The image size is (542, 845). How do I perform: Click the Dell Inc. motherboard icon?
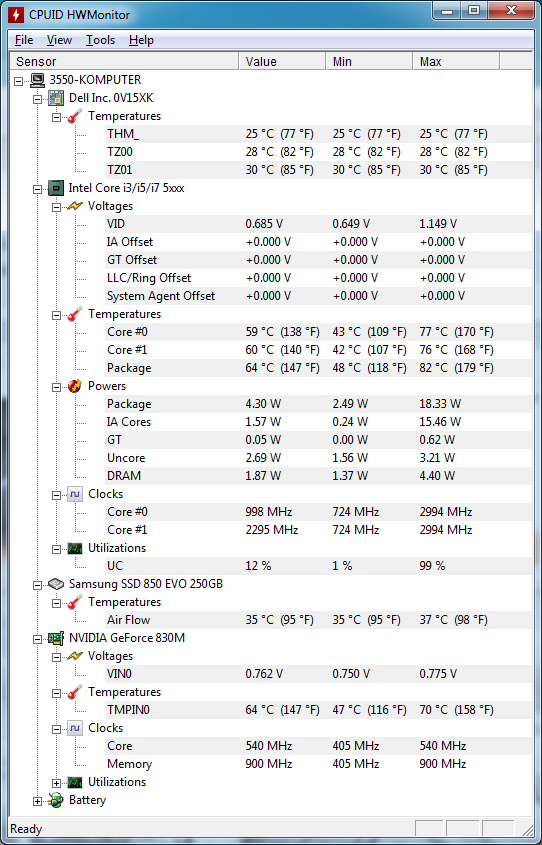click(56, 98)
